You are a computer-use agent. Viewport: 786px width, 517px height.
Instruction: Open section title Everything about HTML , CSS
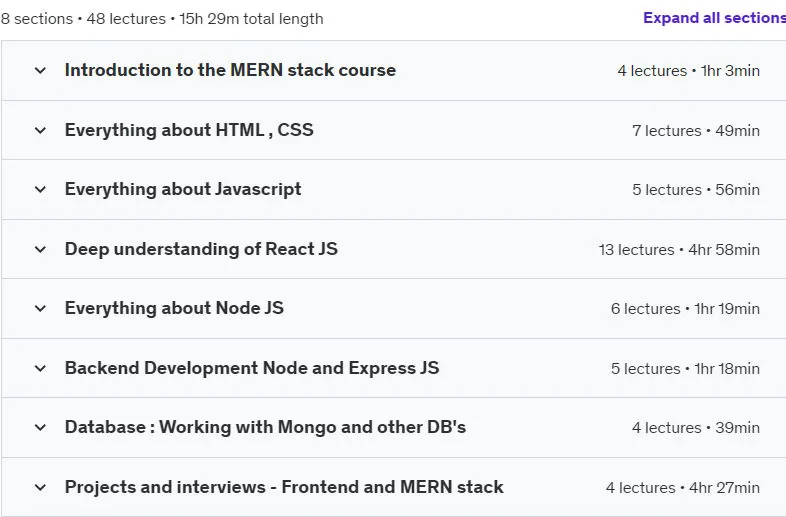point(189,130)
